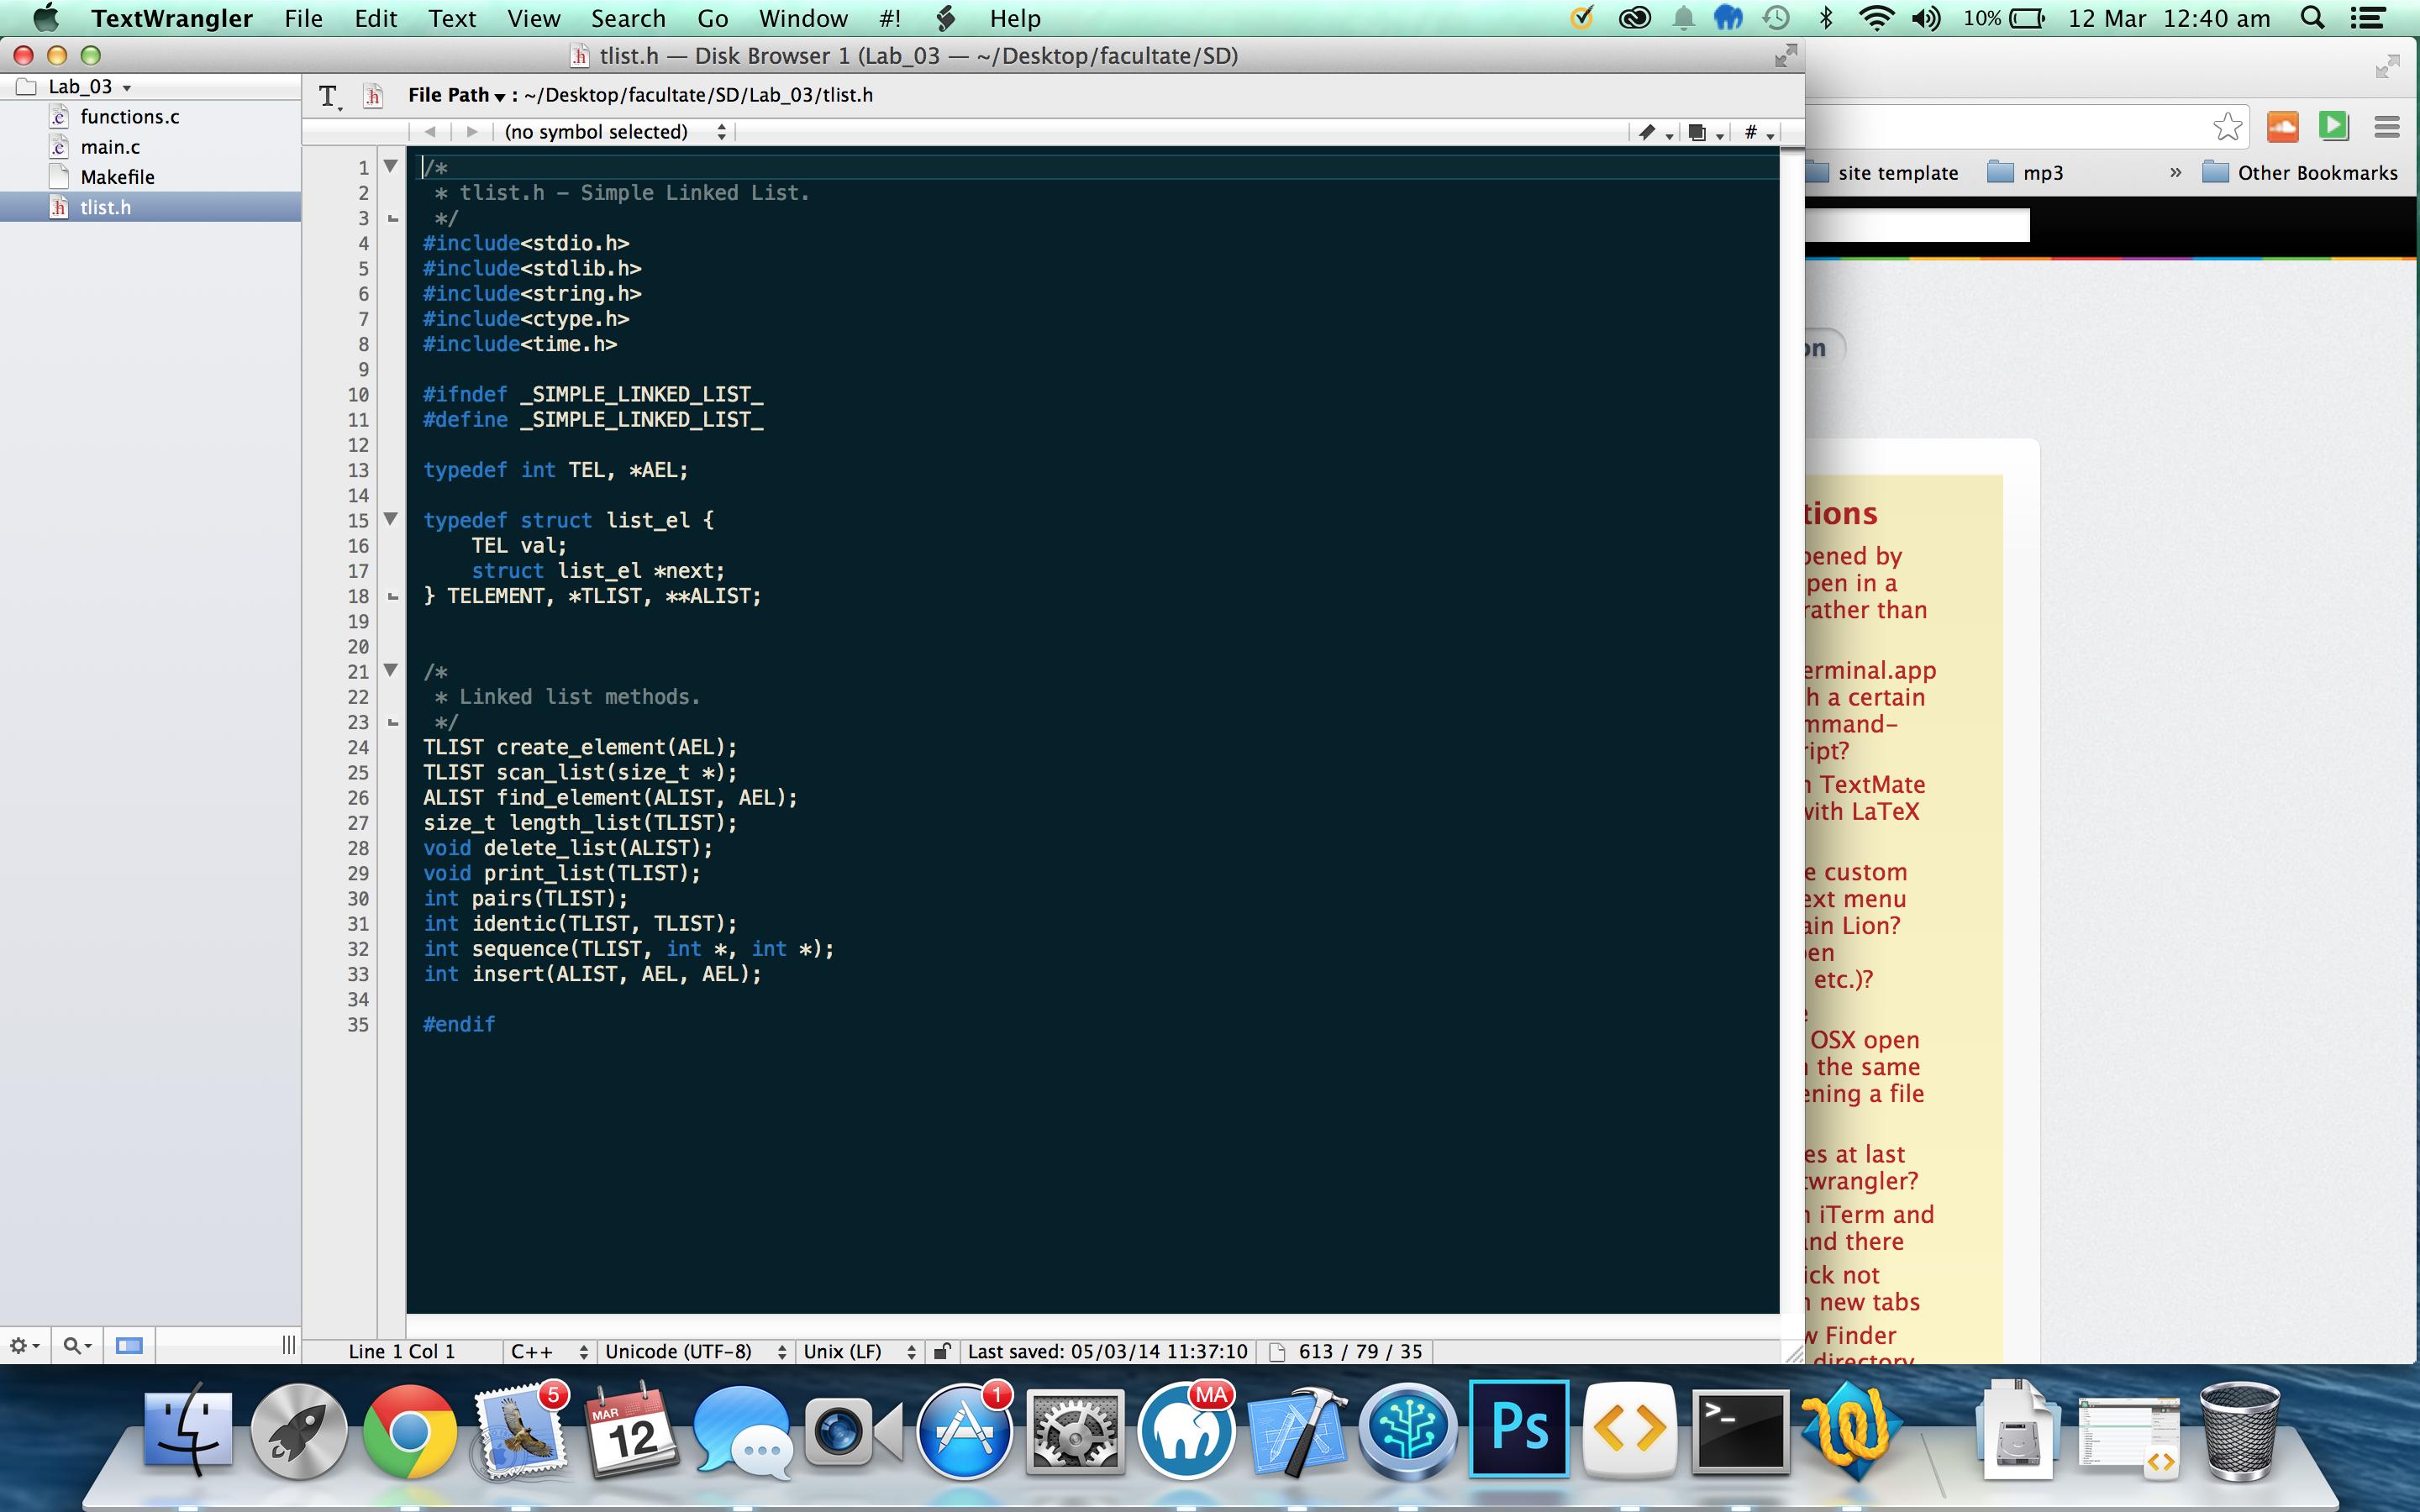Open the sidebar search magnifier

click(77, 1346)
